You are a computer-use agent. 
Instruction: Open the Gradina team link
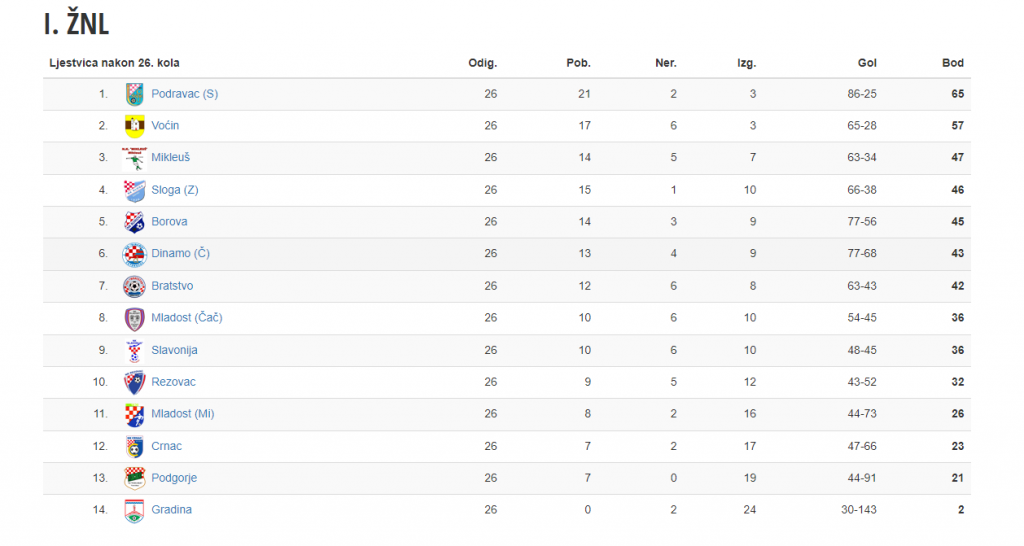click(172, 510)
